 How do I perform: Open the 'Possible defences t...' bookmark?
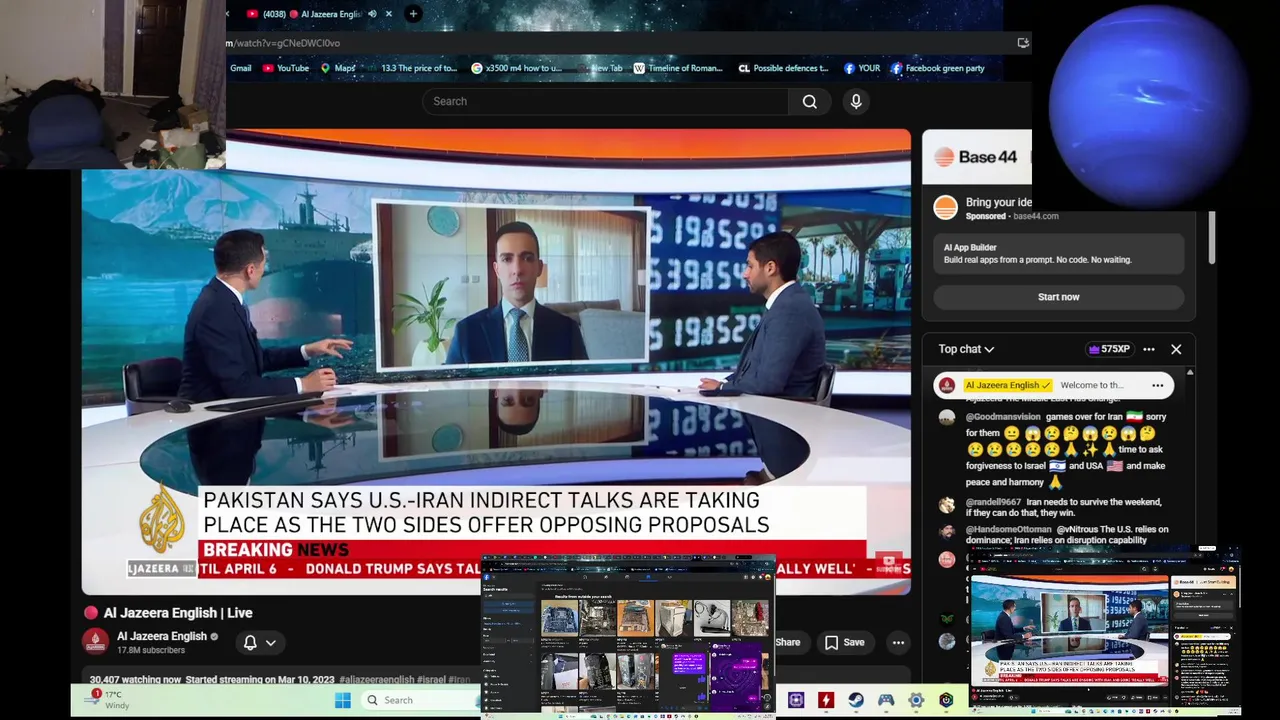coord(783,68)
